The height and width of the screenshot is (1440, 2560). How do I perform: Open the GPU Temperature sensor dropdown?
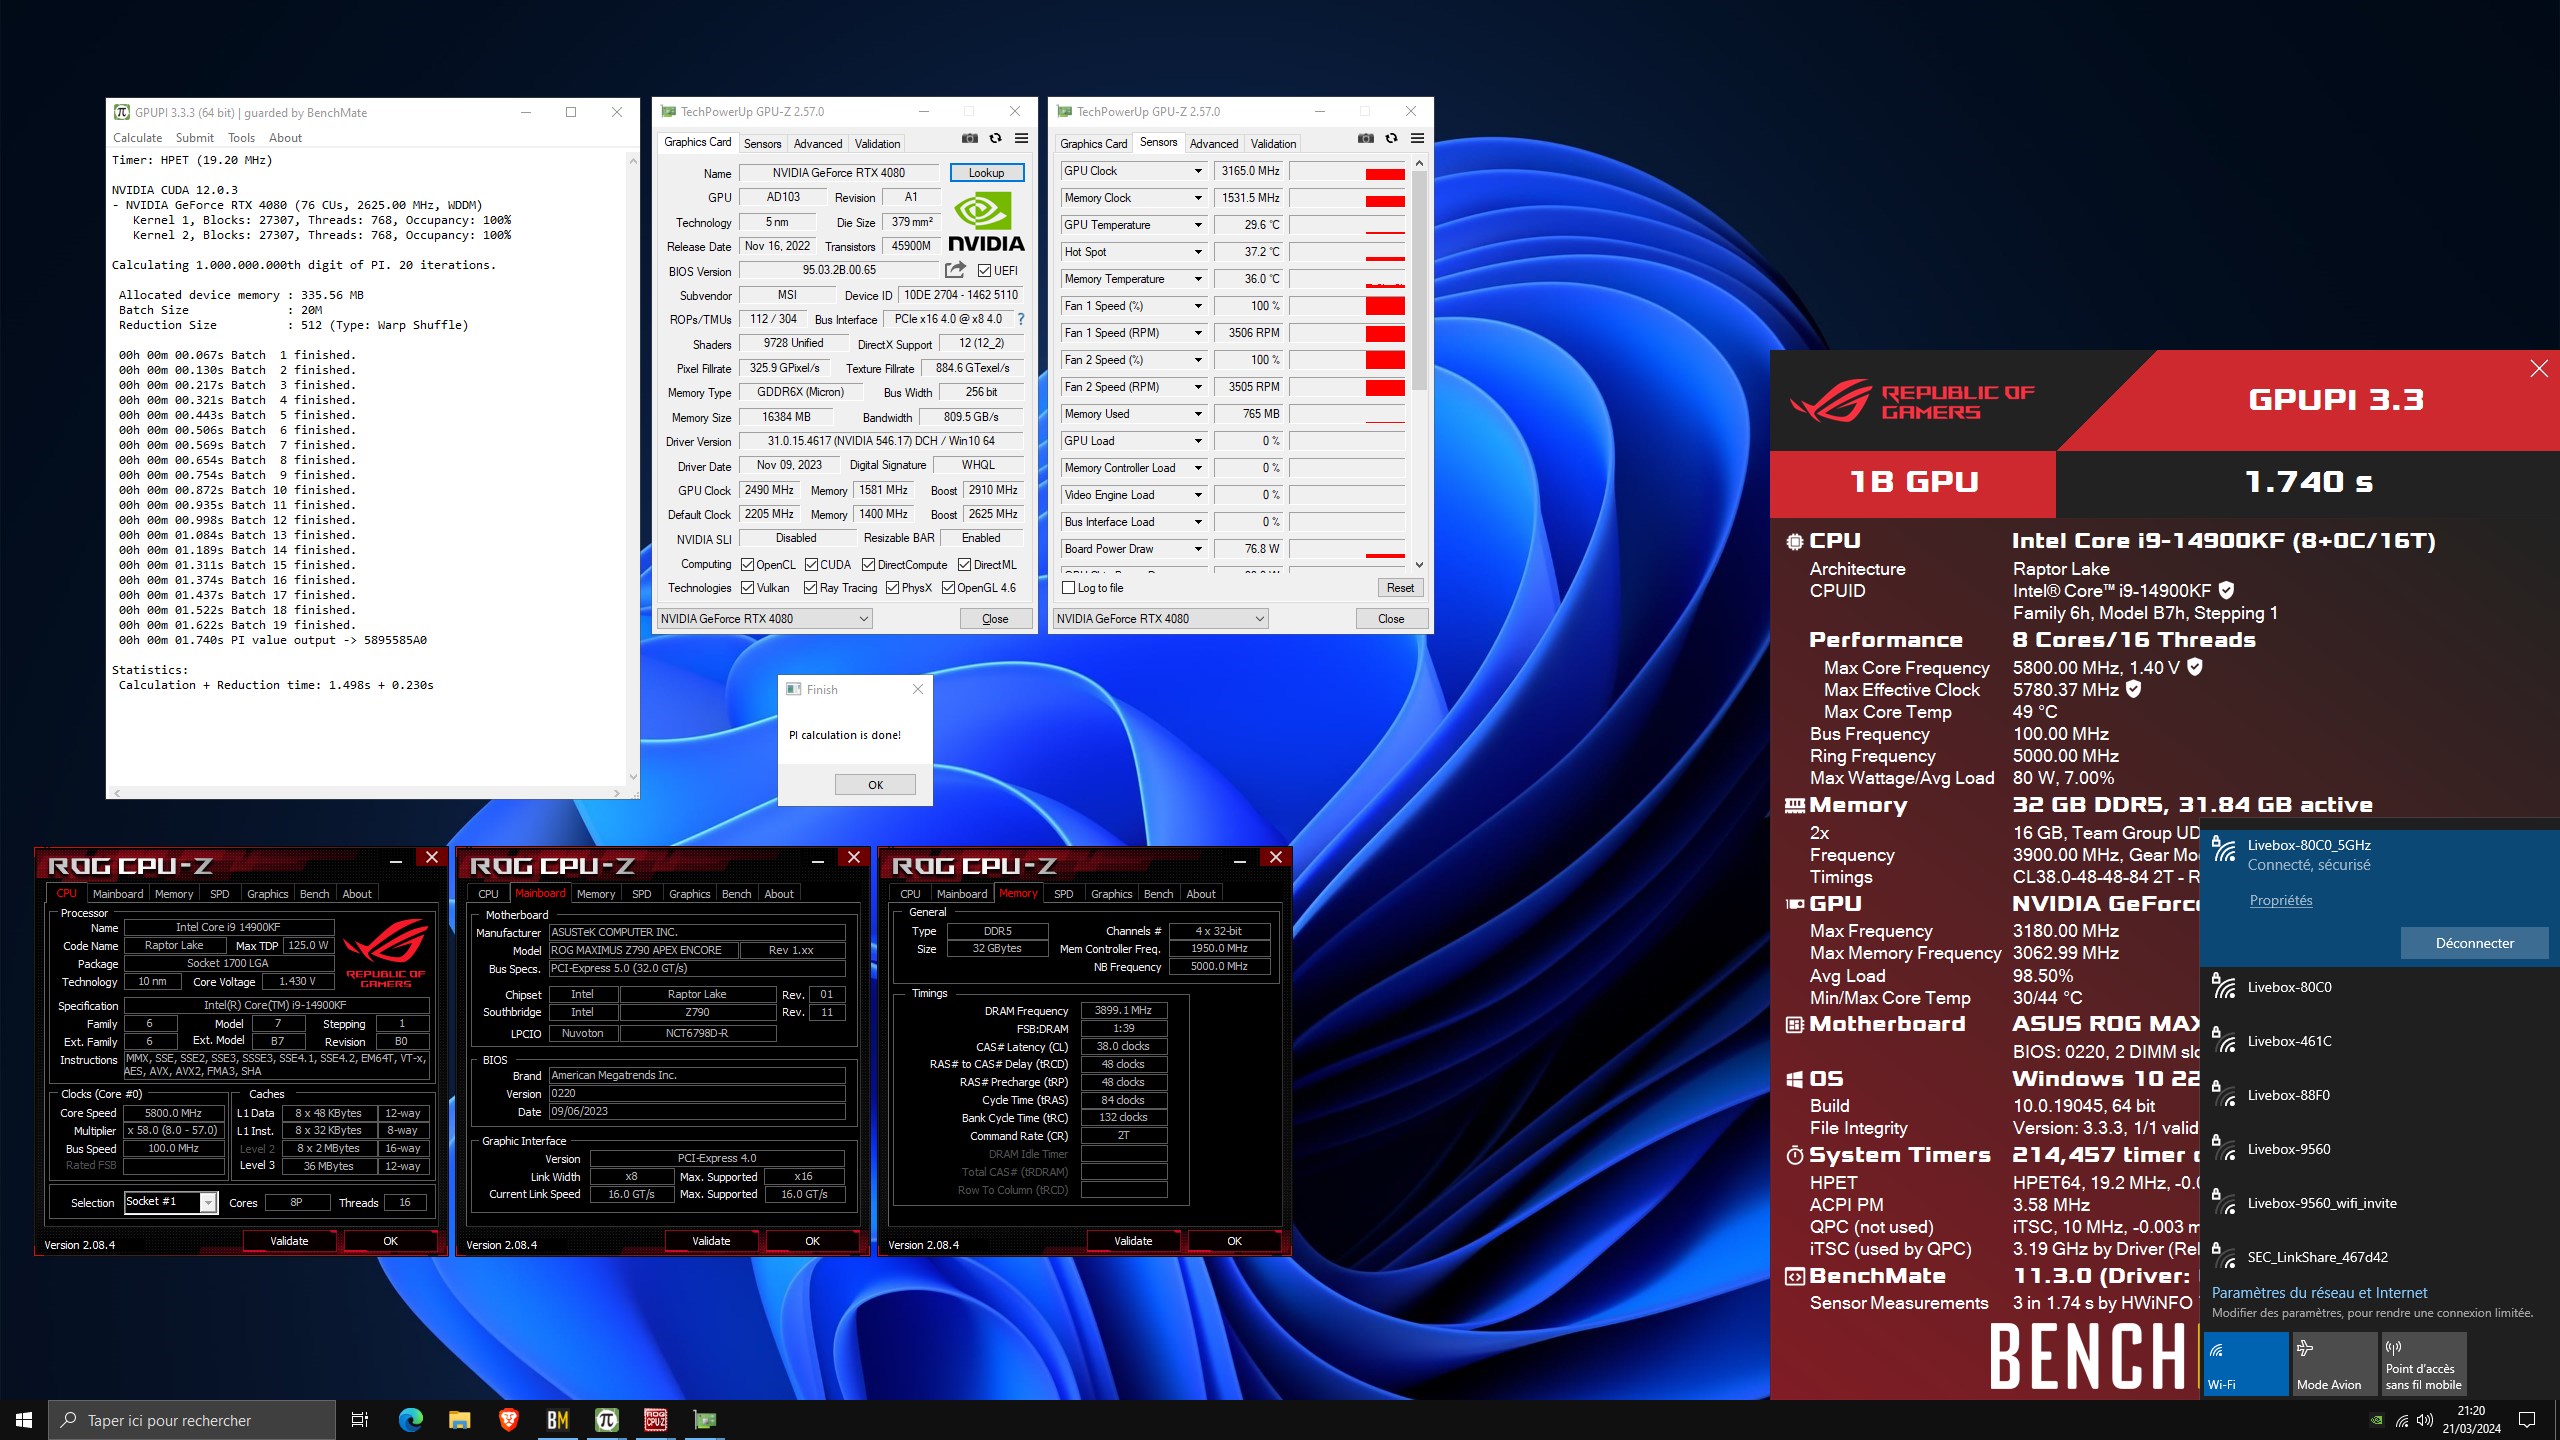(1198, 225)
